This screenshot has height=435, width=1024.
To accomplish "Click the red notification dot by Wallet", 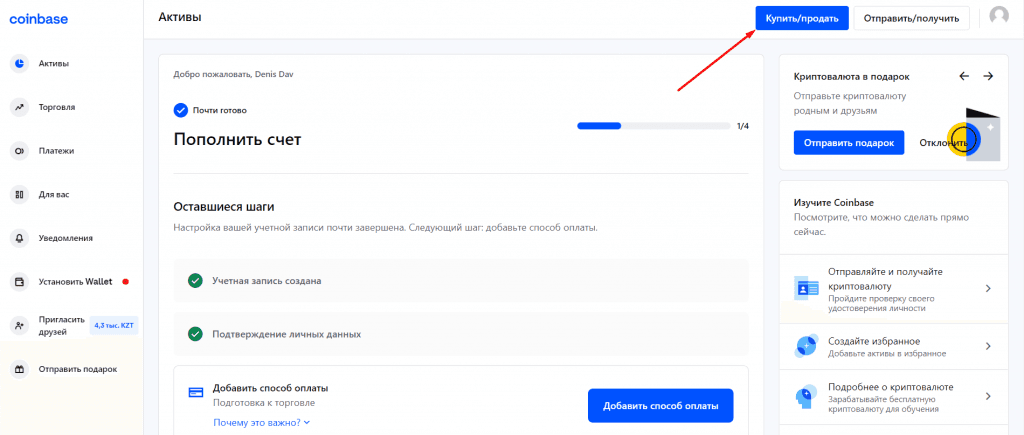I will 125,282.
